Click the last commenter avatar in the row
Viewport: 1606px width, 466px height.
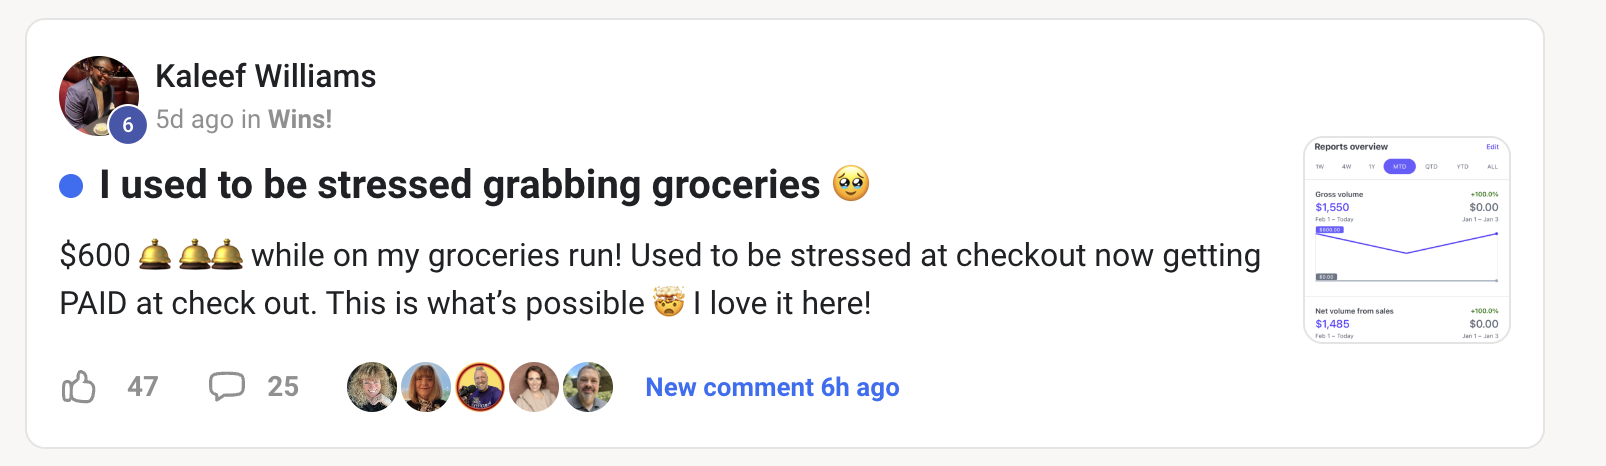588,387
